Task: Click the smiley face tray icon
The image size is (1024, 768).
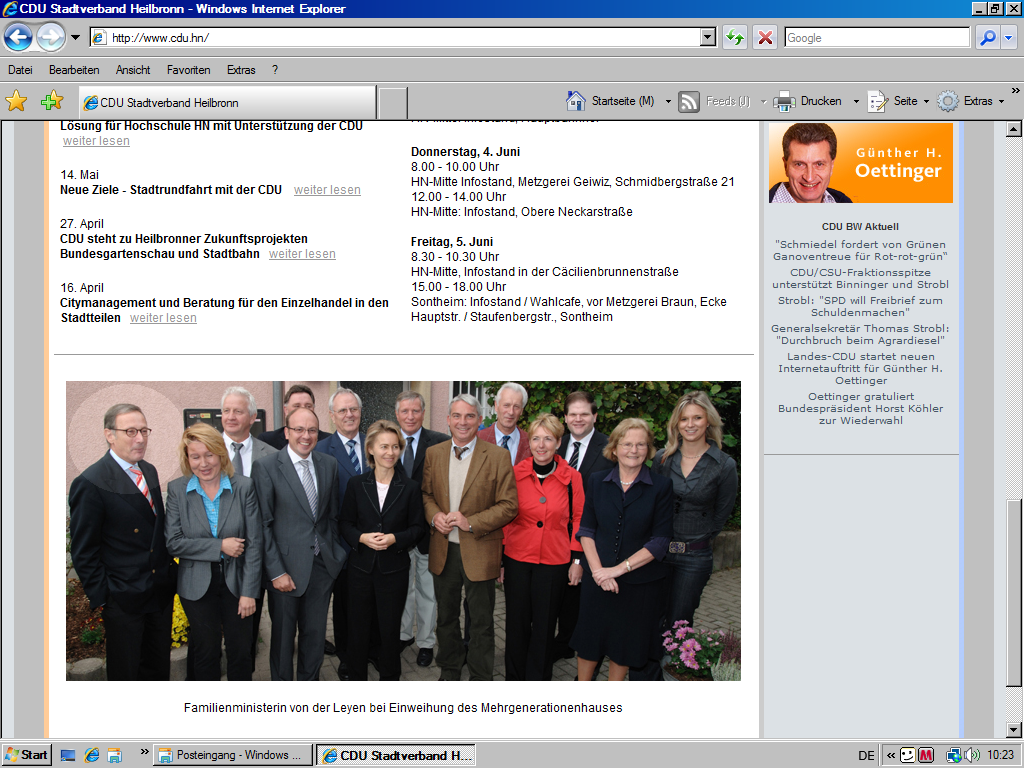Action: pos(907,756)
